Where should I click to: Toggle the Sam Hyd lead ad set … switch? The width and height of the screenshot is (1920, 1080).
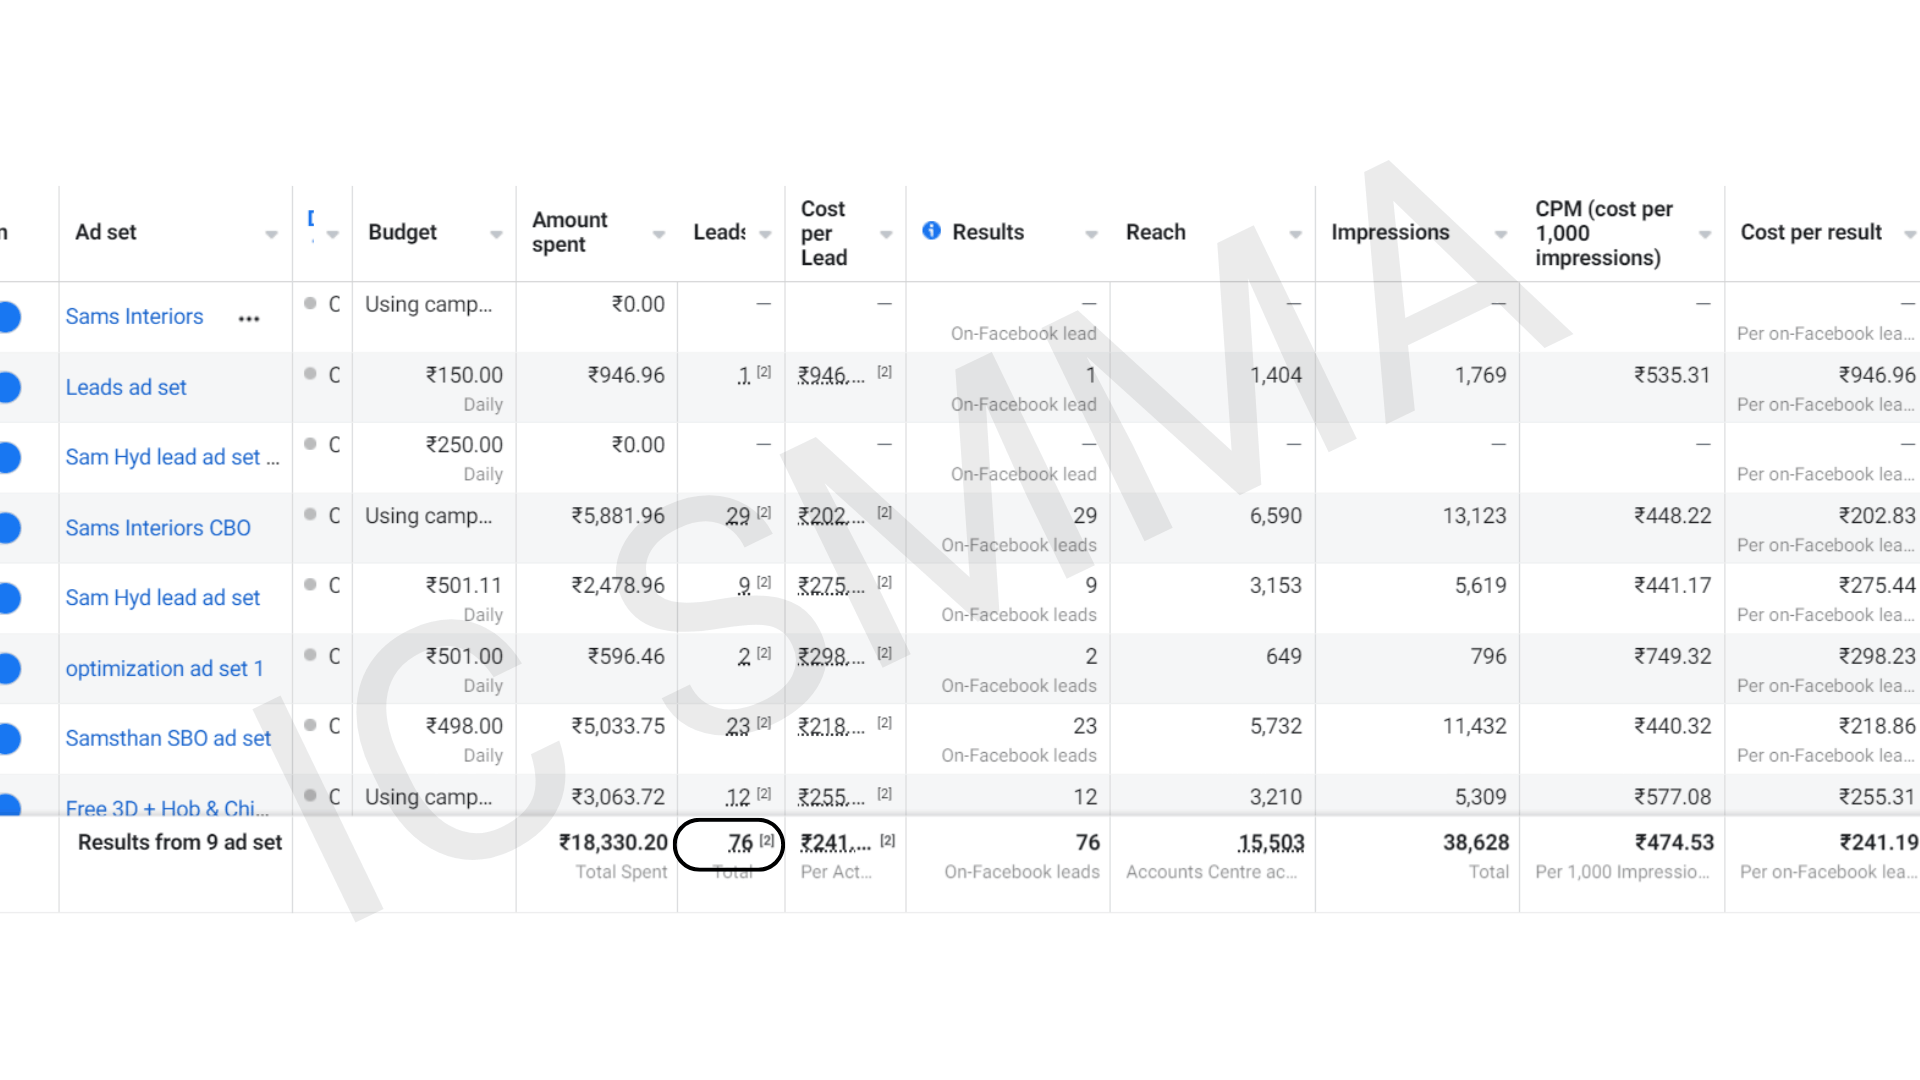(x=9, y=457)
